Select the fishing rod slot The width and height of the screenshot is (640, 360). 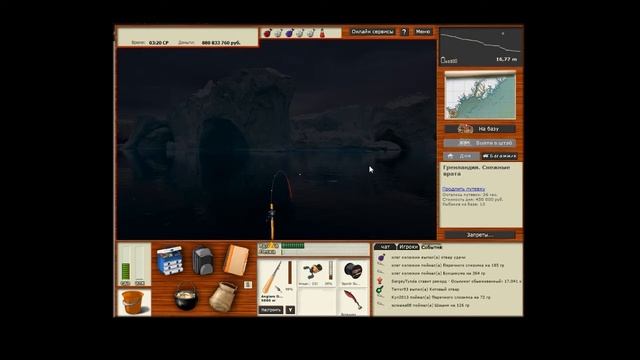[277, 282]
